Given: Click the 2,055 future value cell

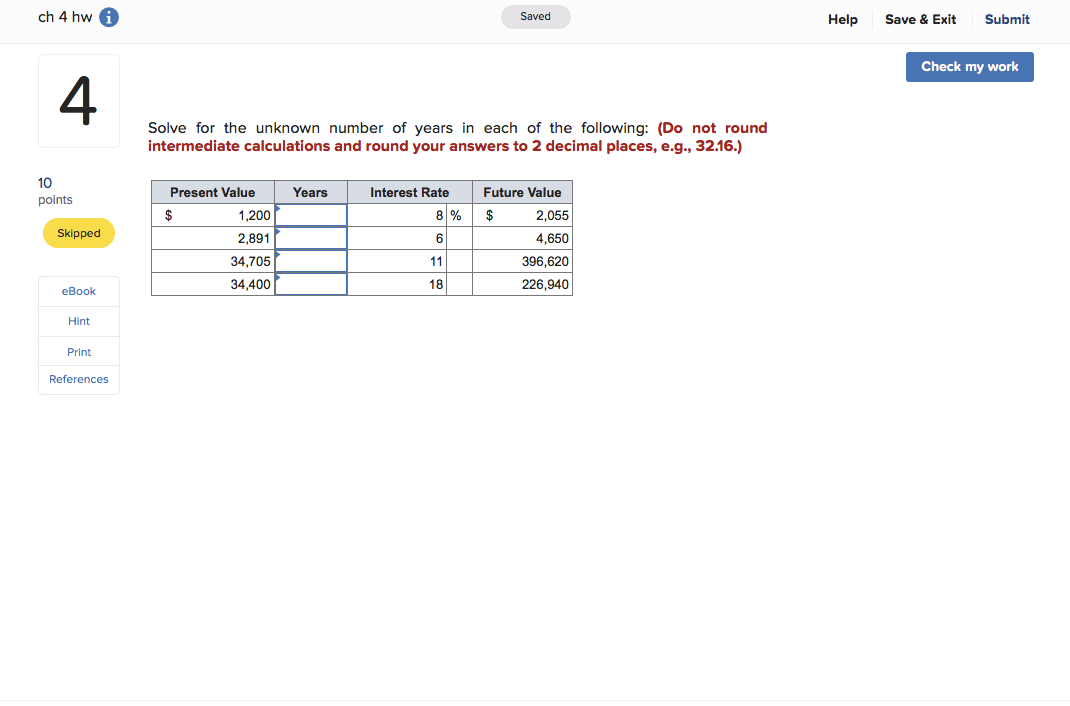Looking at the screenshot, I should click(522, 216).
